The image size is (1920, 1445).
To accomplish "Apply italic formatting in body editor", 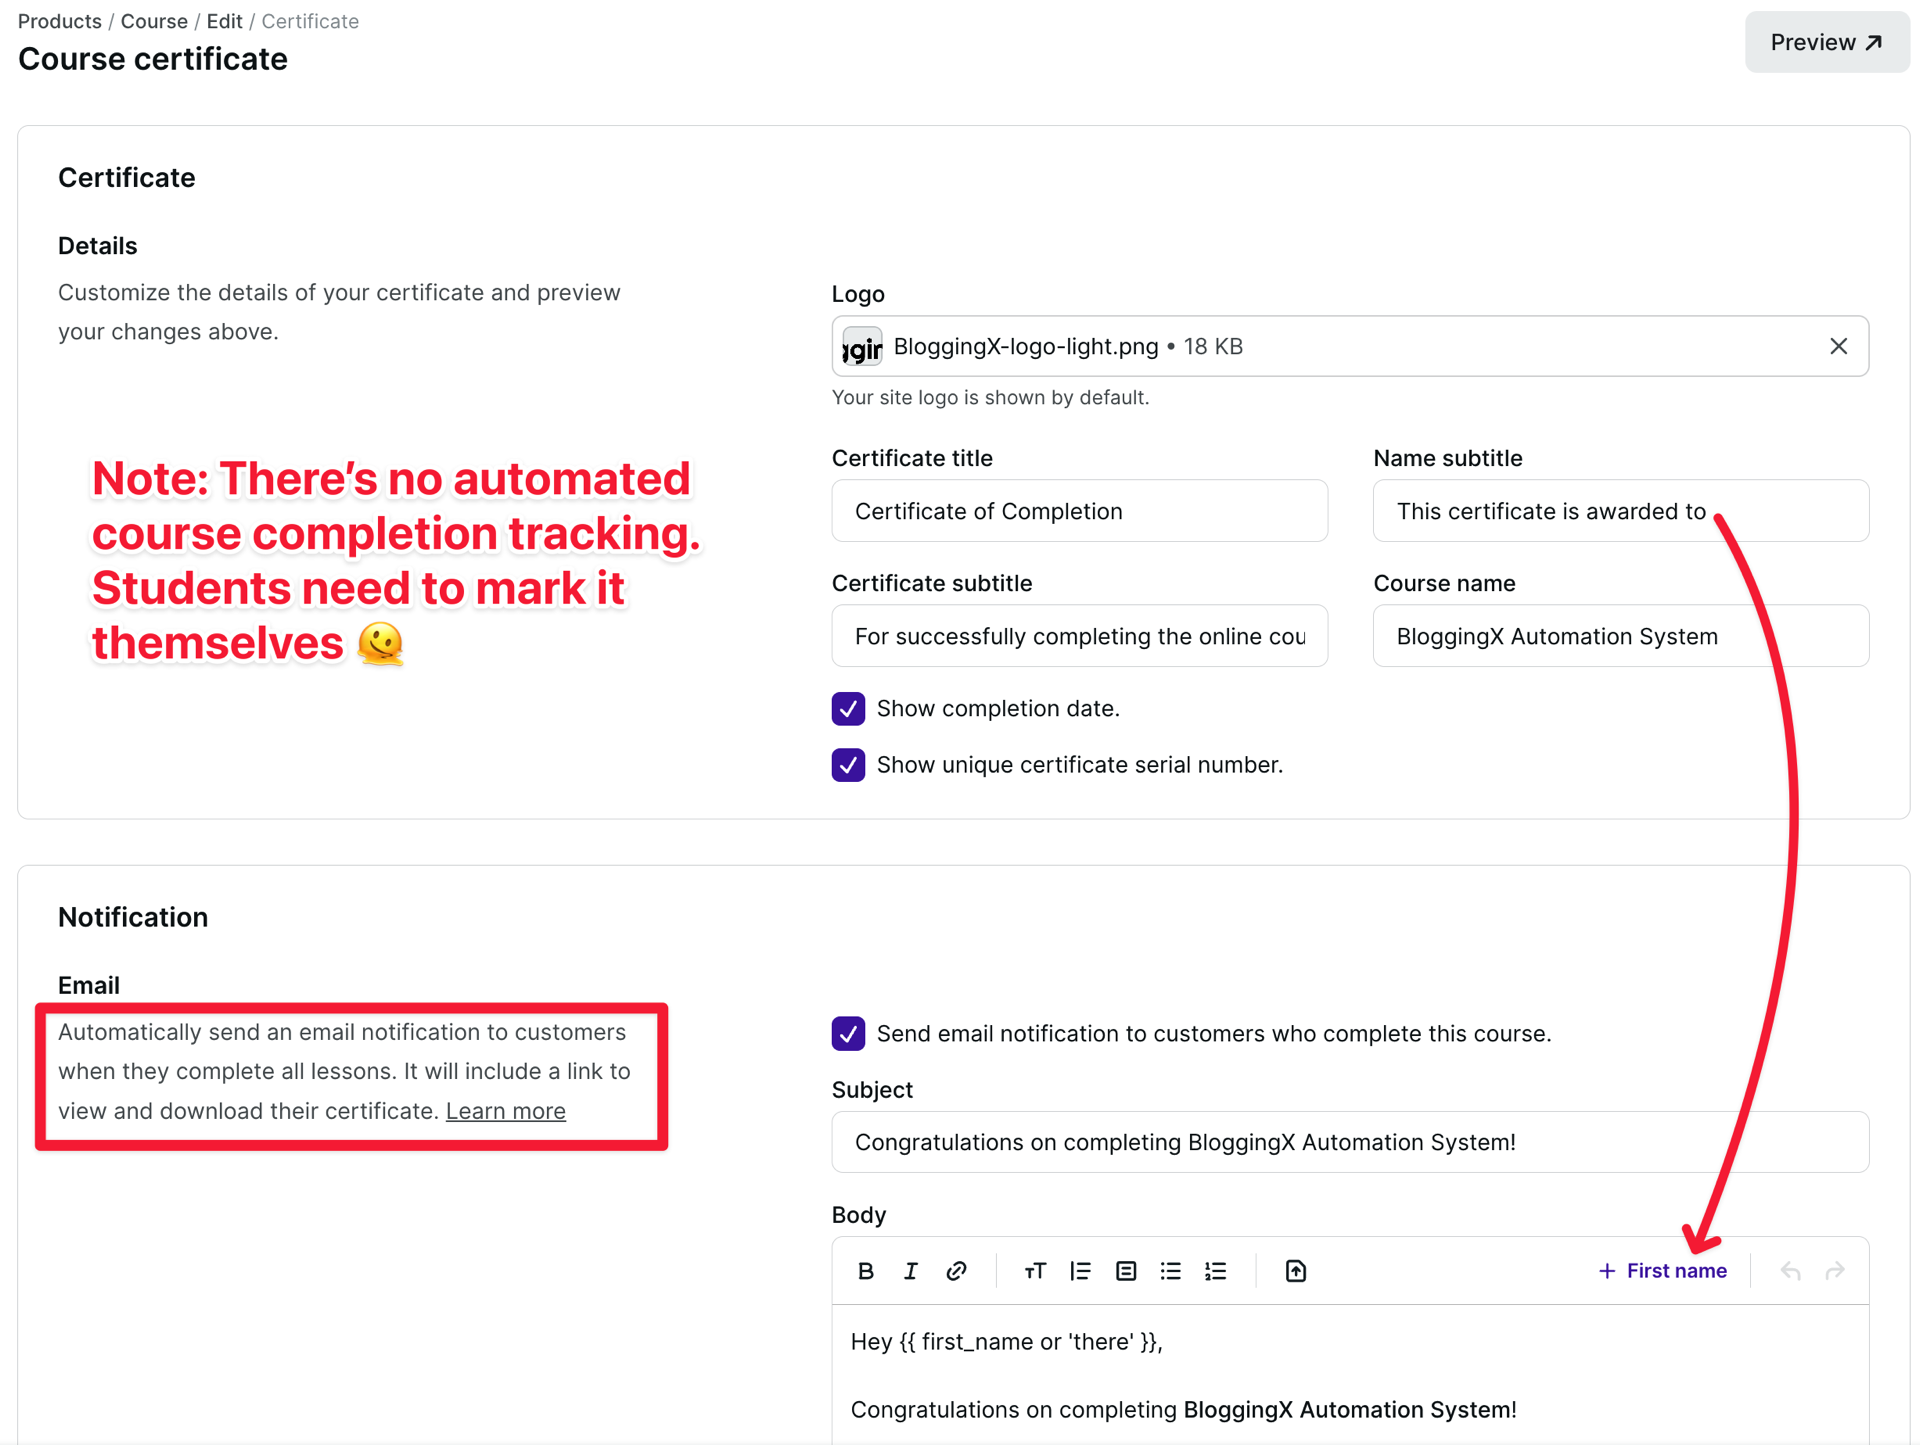I will pyautogui.click(x=910, y=1271).
